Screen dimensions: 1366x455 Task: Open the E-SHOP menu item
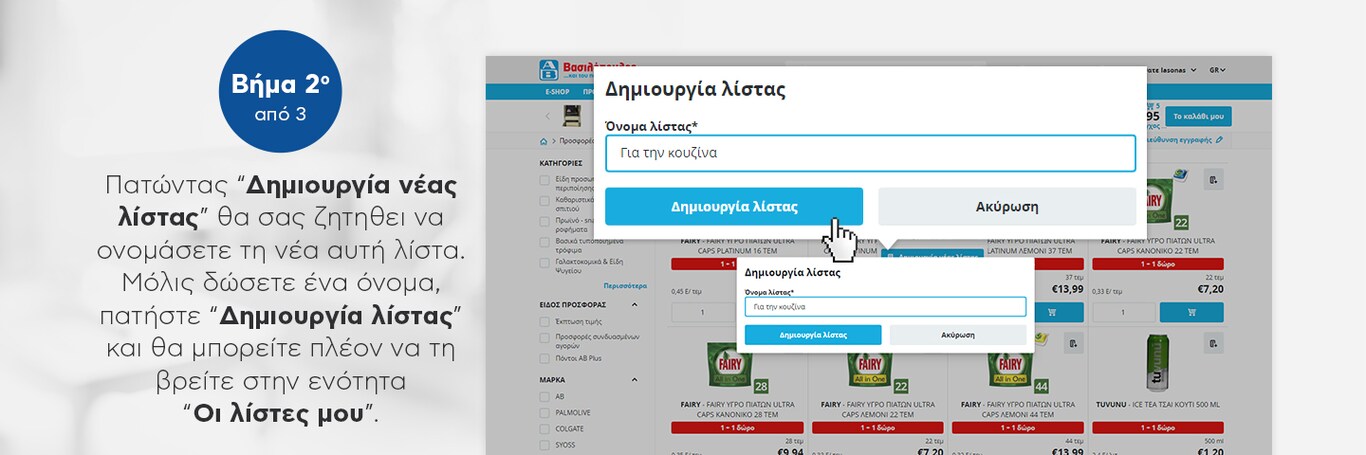557,92
